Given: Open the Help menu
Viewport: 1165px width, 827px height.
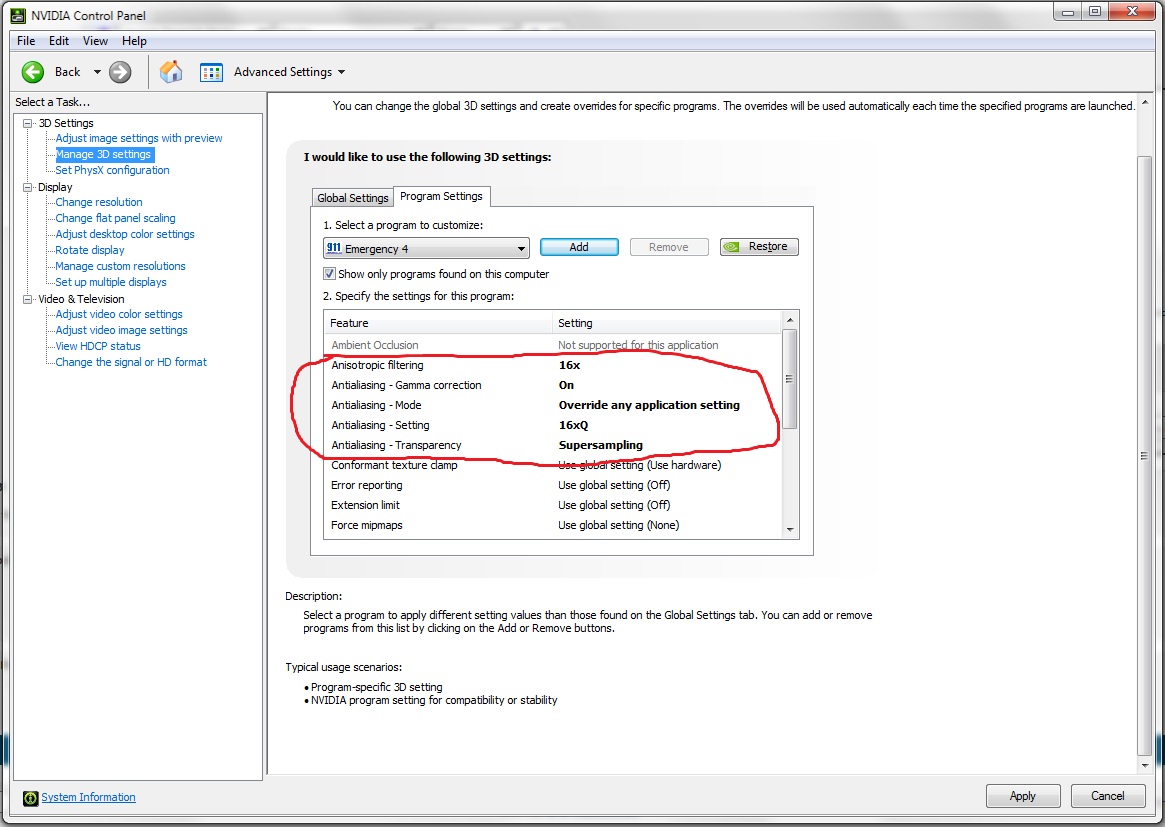Looking at the screenshot, I should tap(134, 41).
